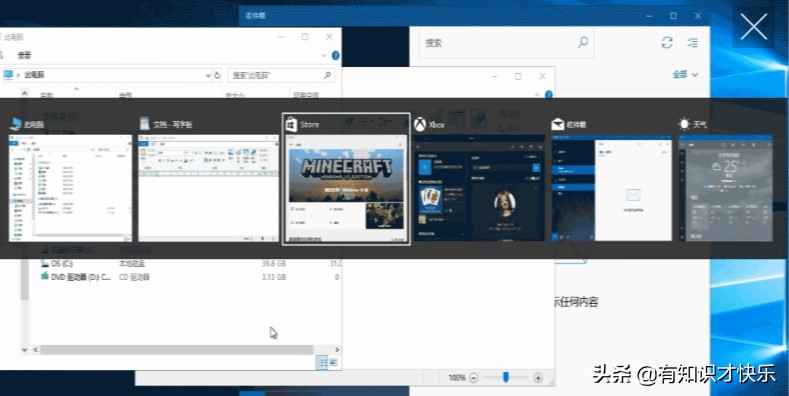Image resolution: width=789 pixels, height=396 pixels.
Task: Open the address bar history dropdown
Action: pyautogui.click(x=208, y=75)
